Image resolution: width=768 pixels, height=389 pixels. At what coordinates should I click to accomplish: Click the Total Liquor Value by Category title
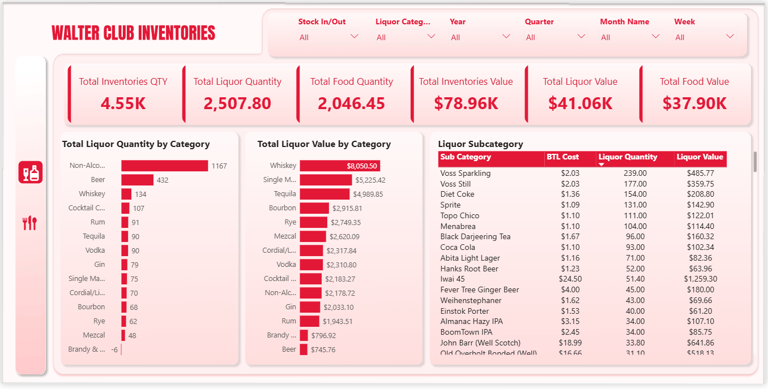click(x=324, y=144)
